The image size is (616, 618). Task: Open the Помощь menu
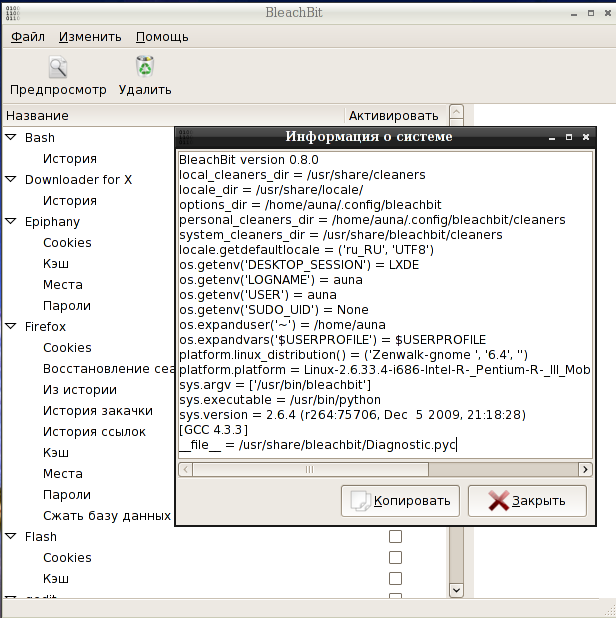pyautogui.click(x=162, y=37)
